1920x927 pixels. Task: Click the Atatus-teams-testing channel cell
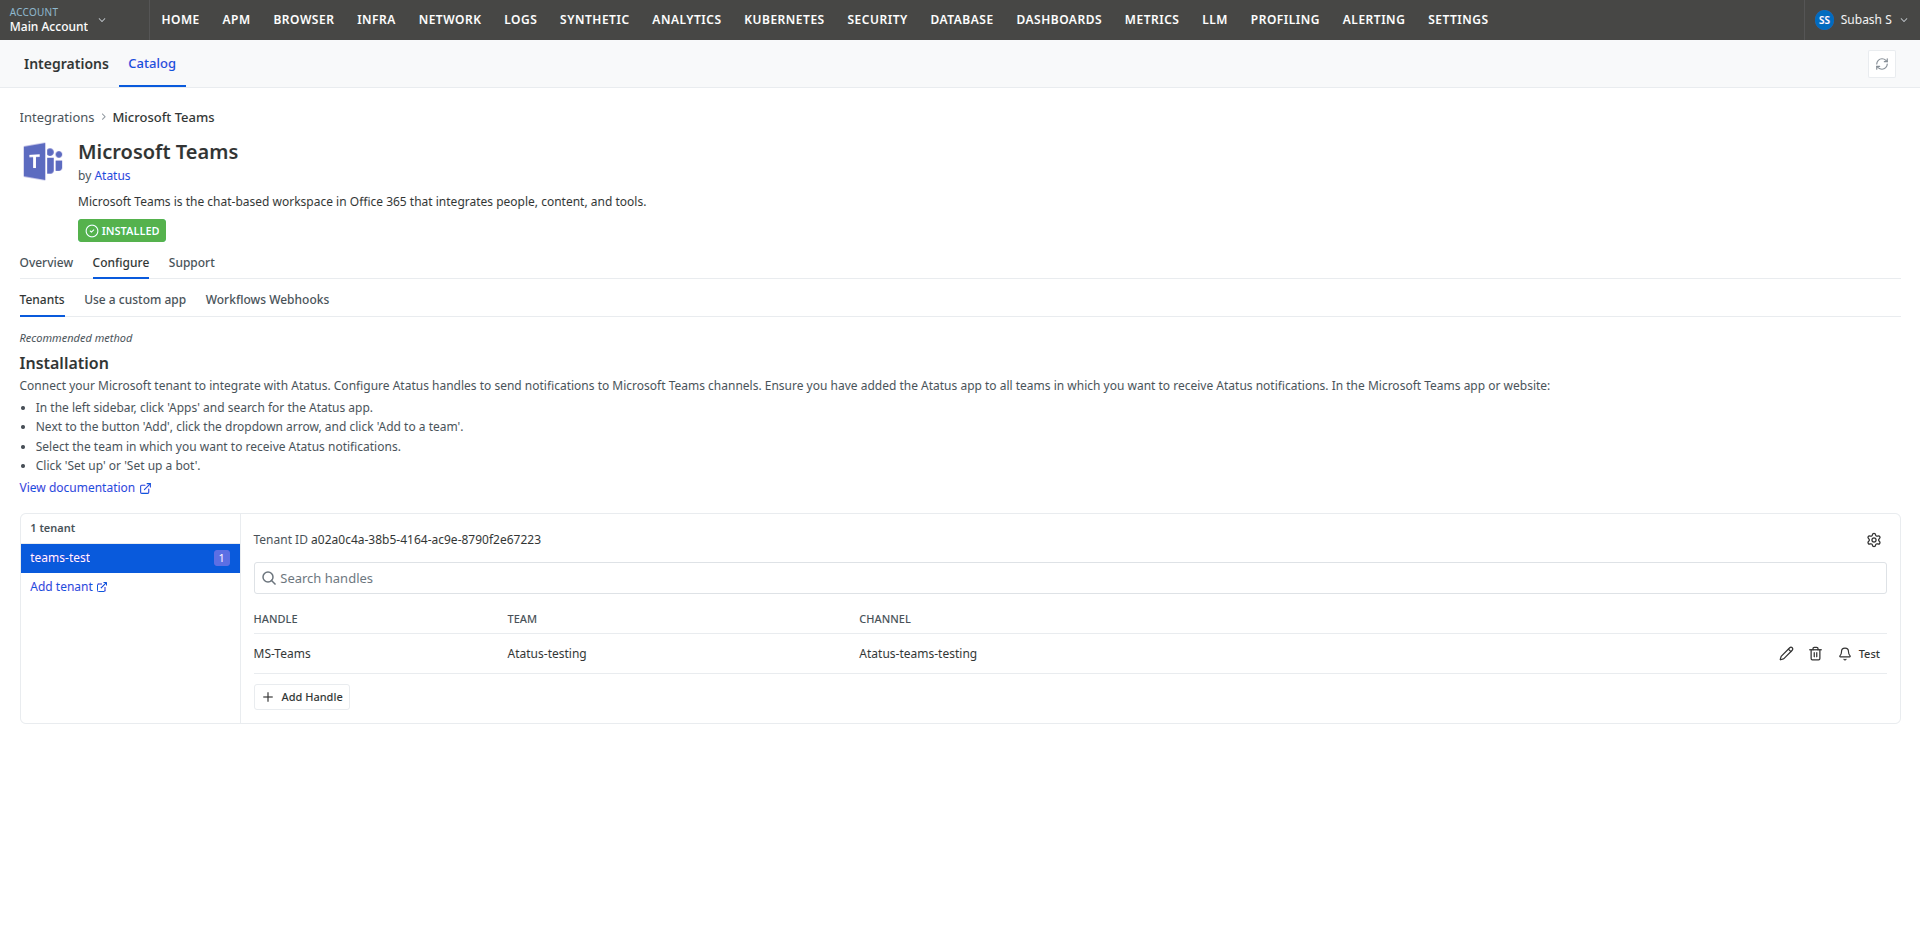918,654
